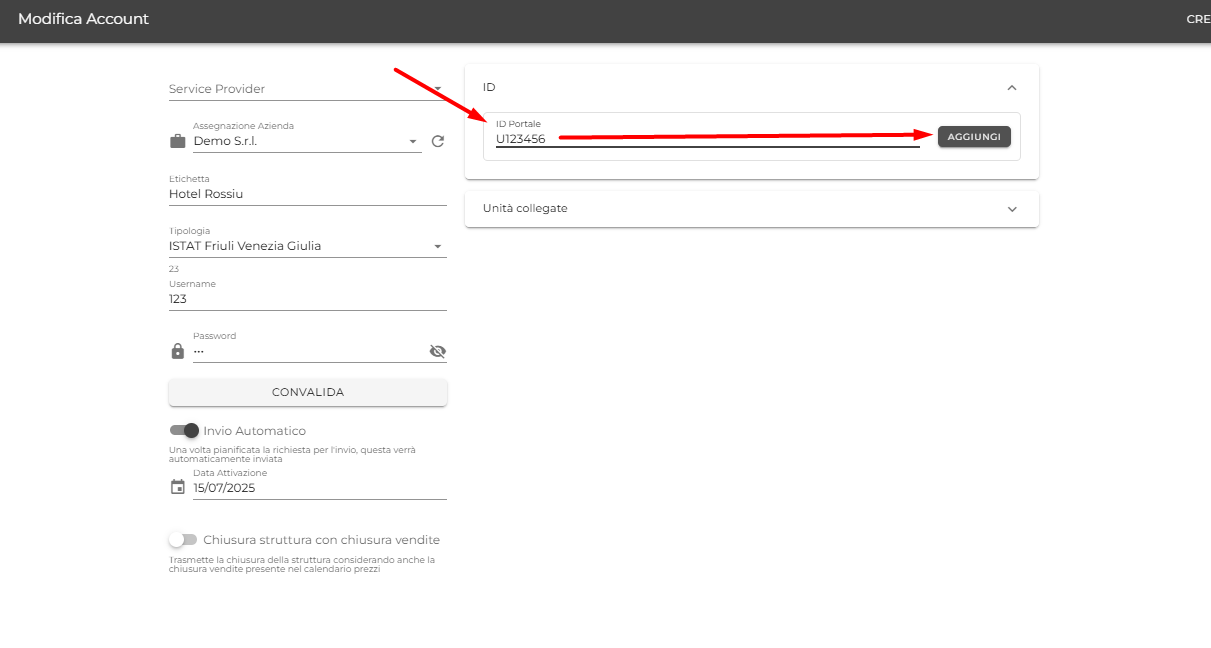Open the Service Provider dropdown

[307, 89]
